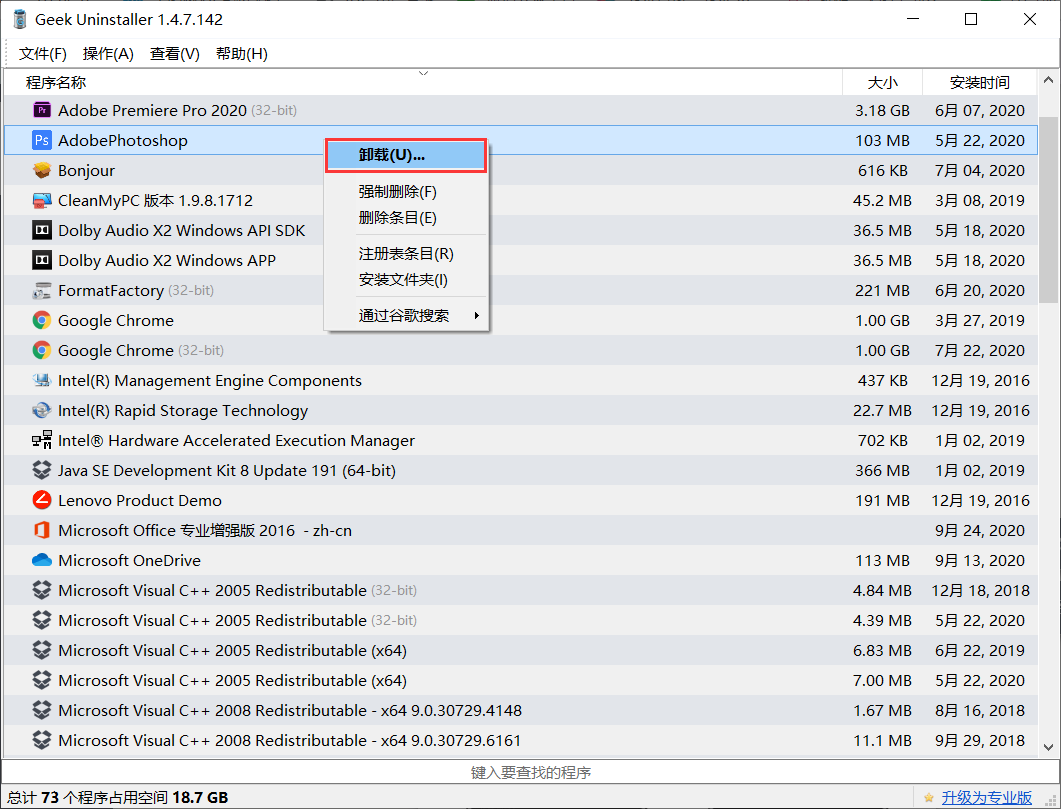
Task: Select Lenovo Product Demo entry
Action: (x=140, y=501)
